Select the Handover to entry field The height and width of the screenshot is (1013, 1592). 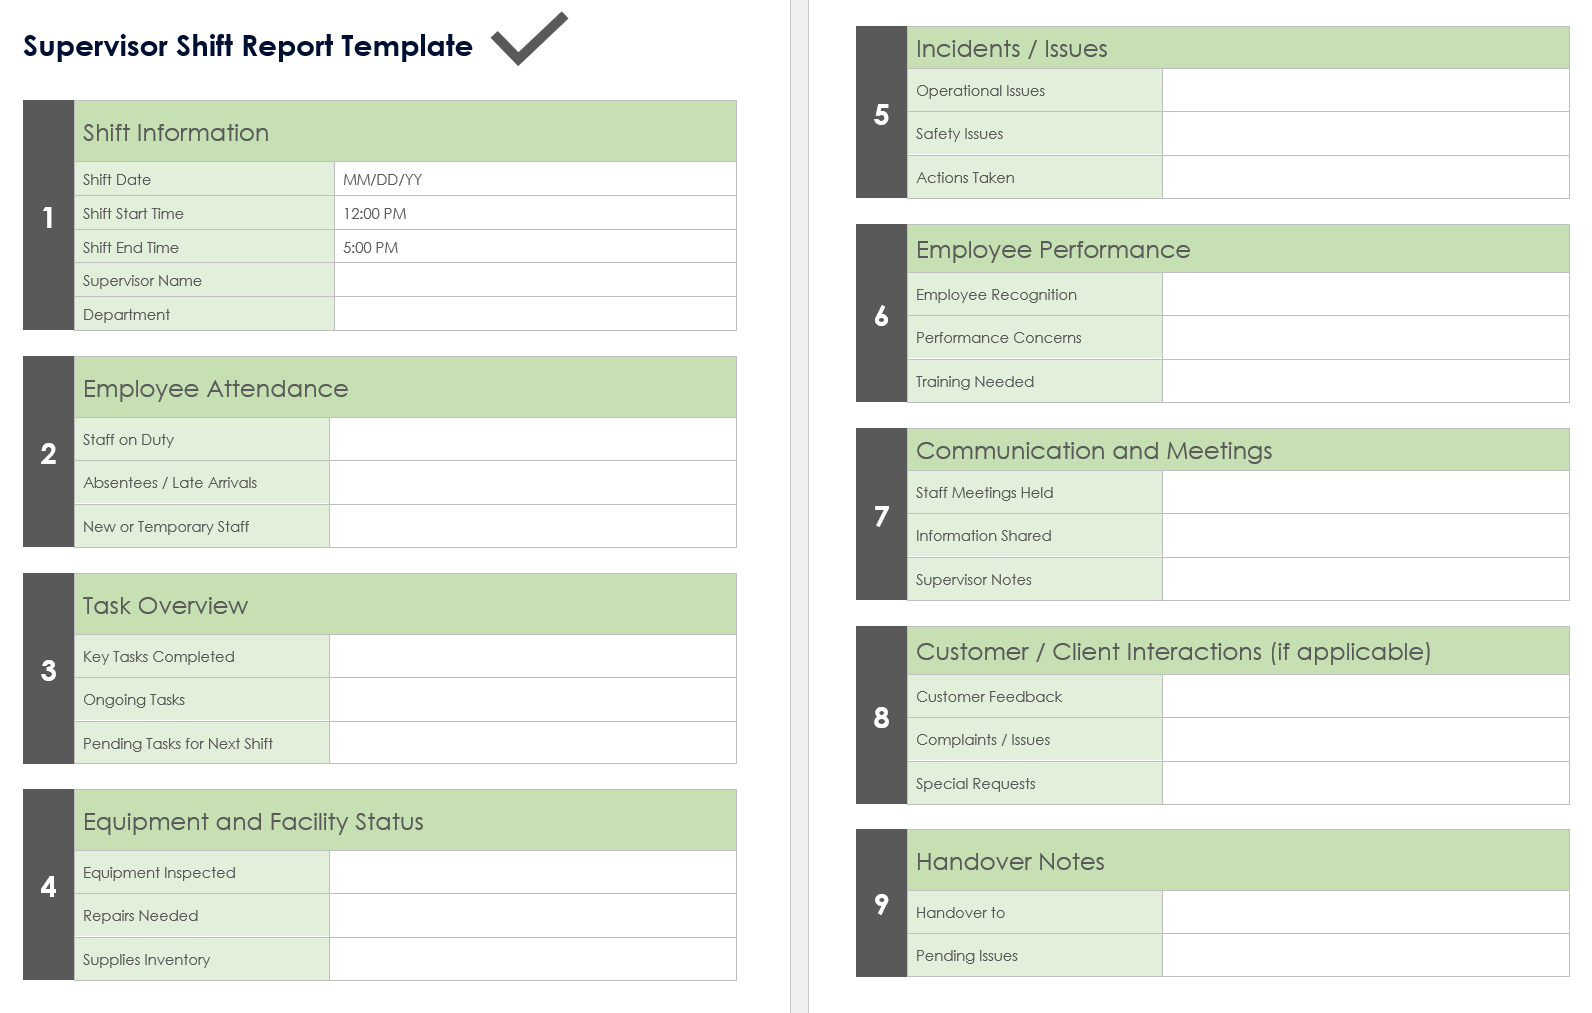tap(1365, 913)
